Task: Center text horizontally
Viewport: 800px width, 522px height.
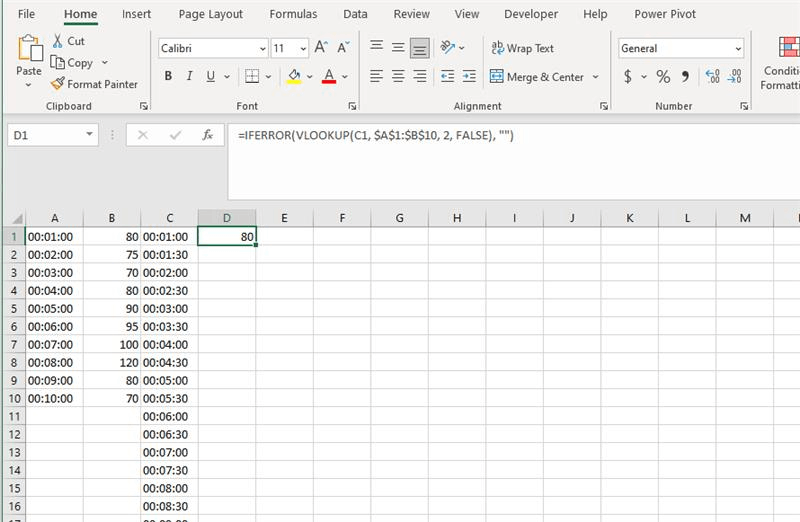Action: coord(398,77)
